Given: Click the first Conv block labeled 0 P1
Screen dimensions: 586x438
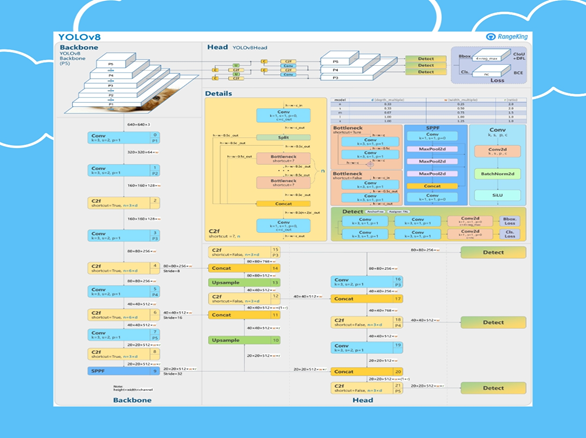Looking at the screenshot, I should [124, 138].
